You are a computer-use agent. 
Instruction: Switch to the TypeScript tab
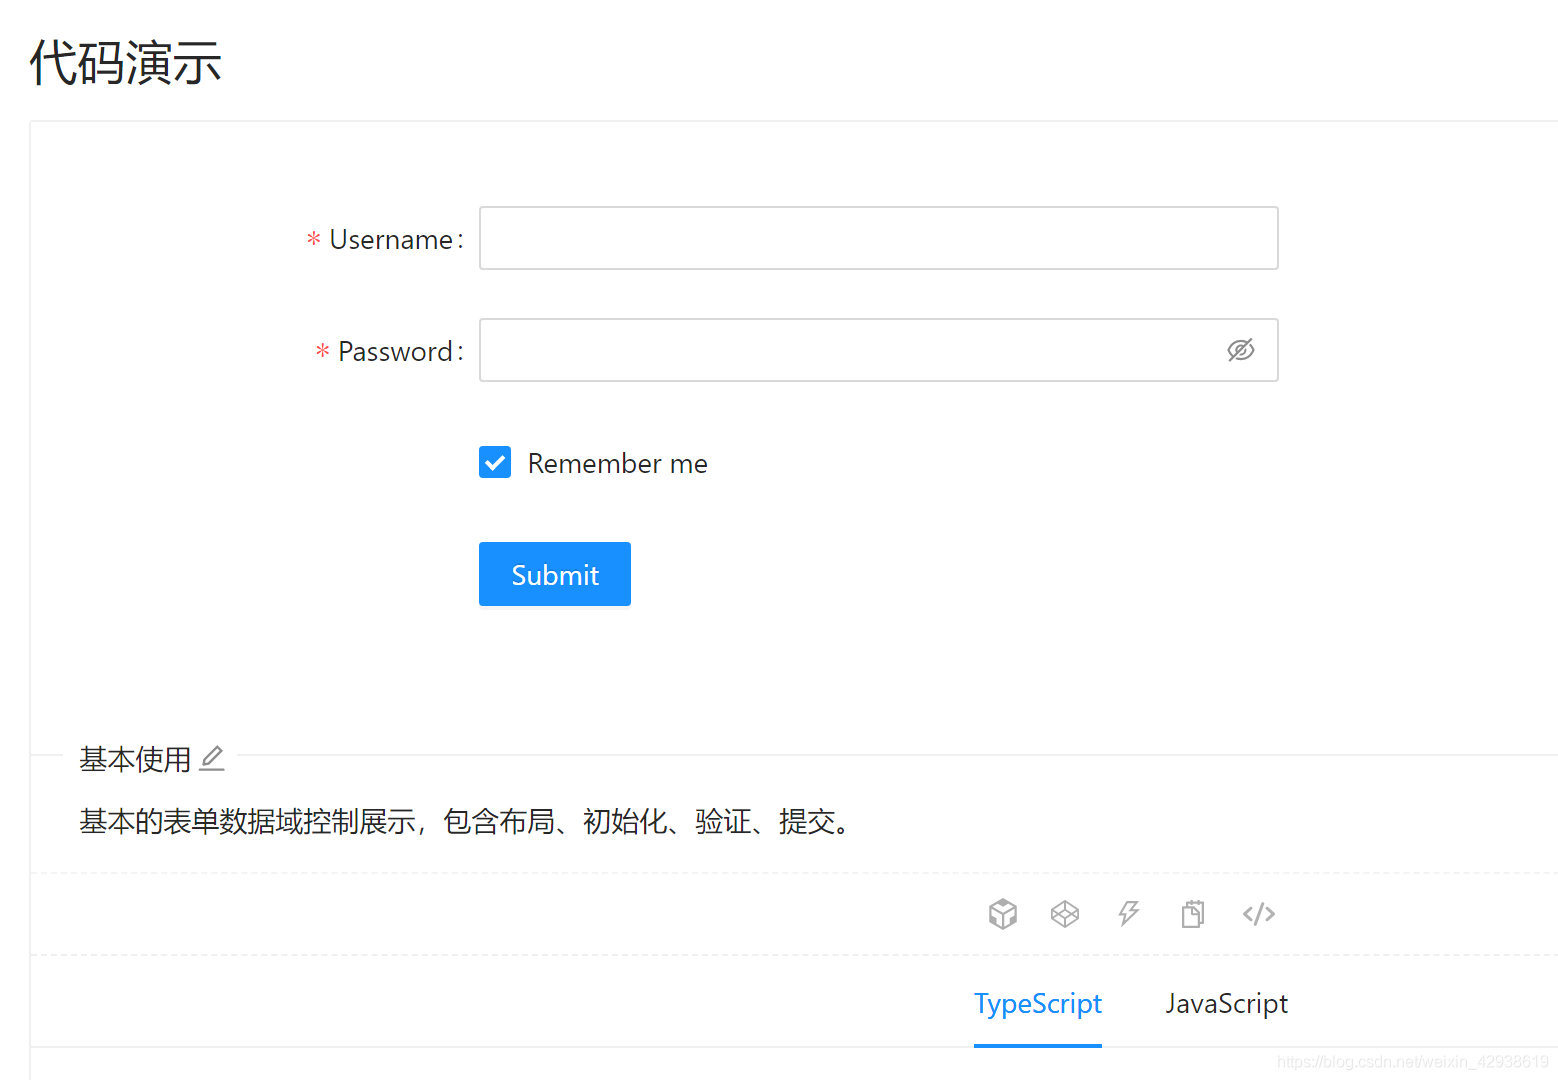(x=1038, y=1003)
